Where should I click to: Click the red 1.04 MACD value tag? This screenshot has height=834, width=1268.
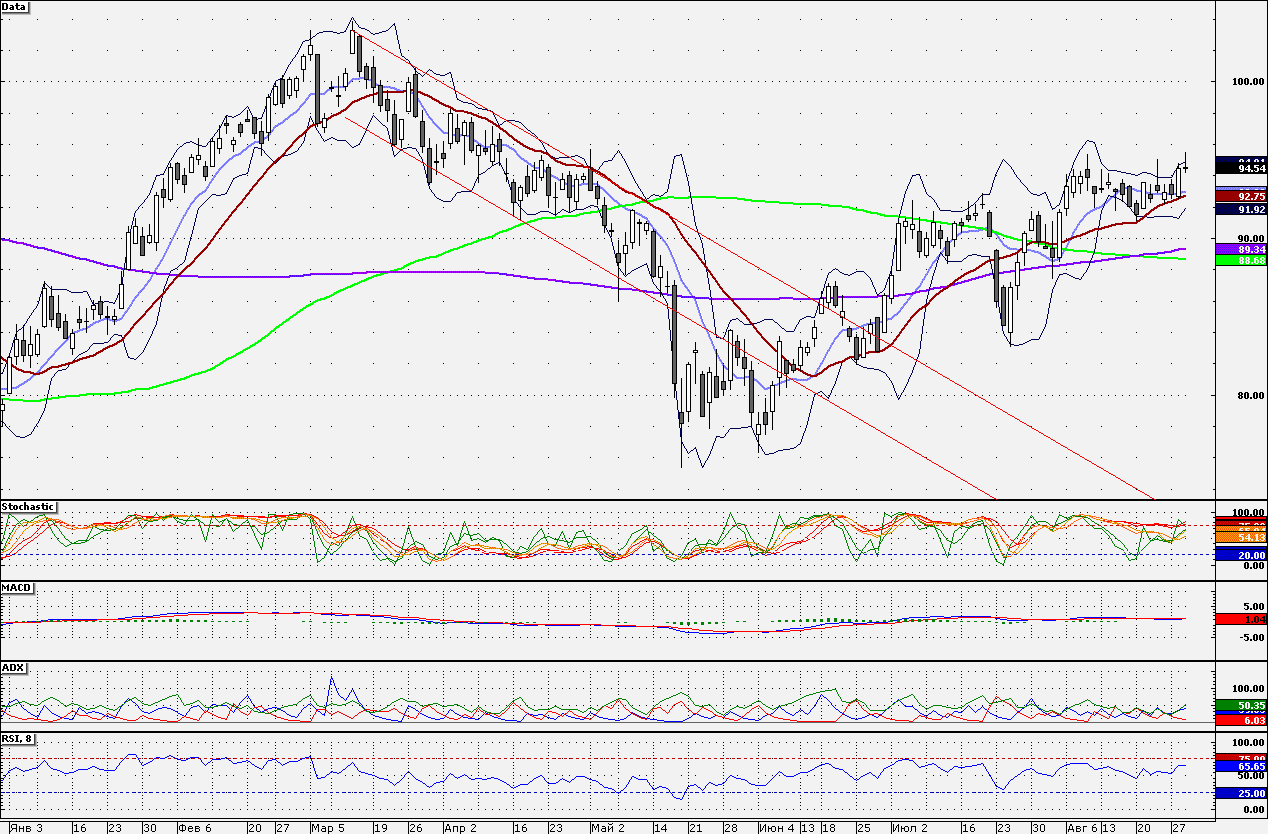pos(1242,619)
